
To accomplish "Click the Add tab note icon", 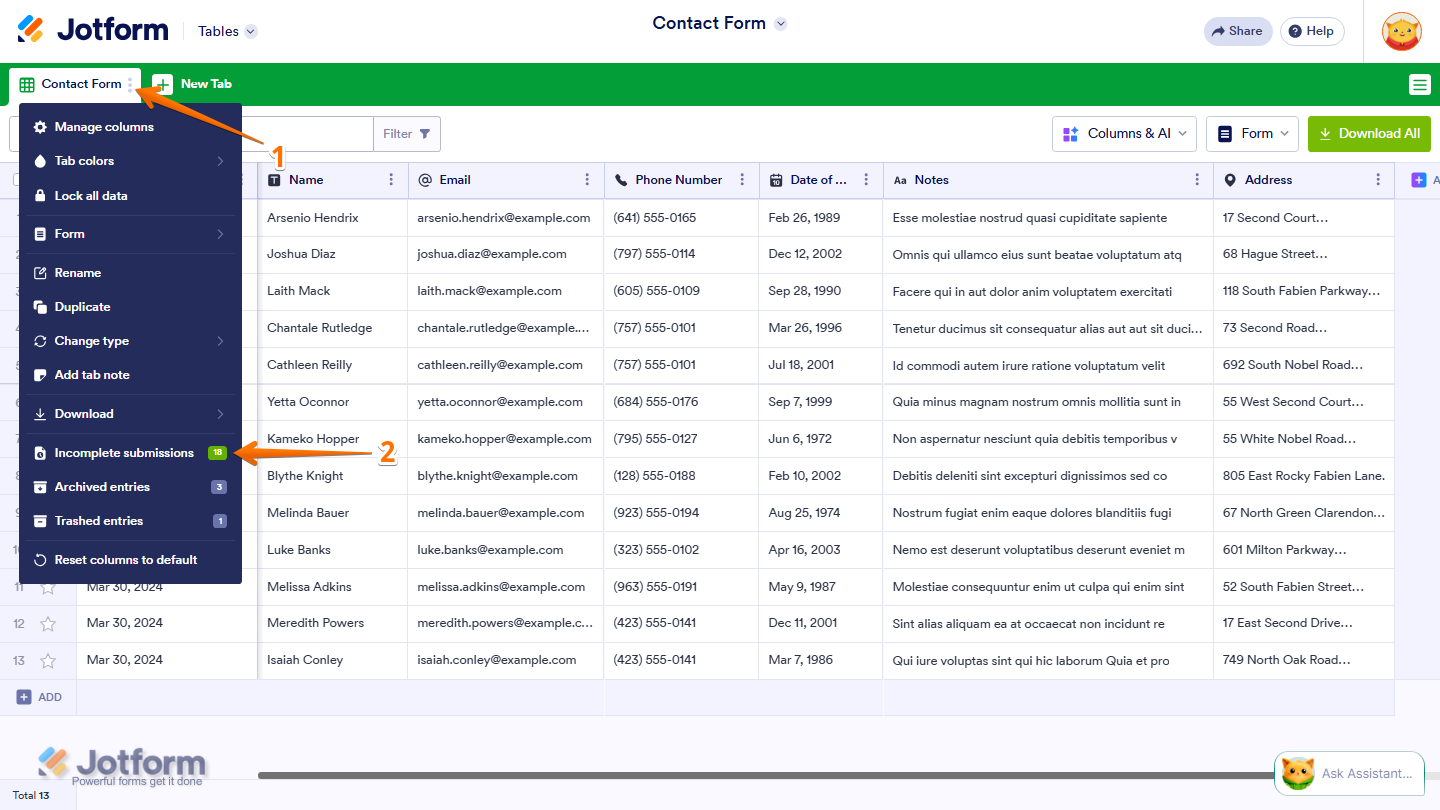I will (40, 375).
